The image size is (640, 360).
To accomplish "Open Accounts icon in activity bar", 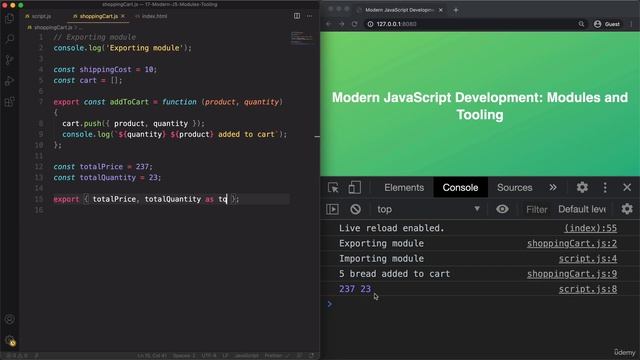I will pos(9,319).
